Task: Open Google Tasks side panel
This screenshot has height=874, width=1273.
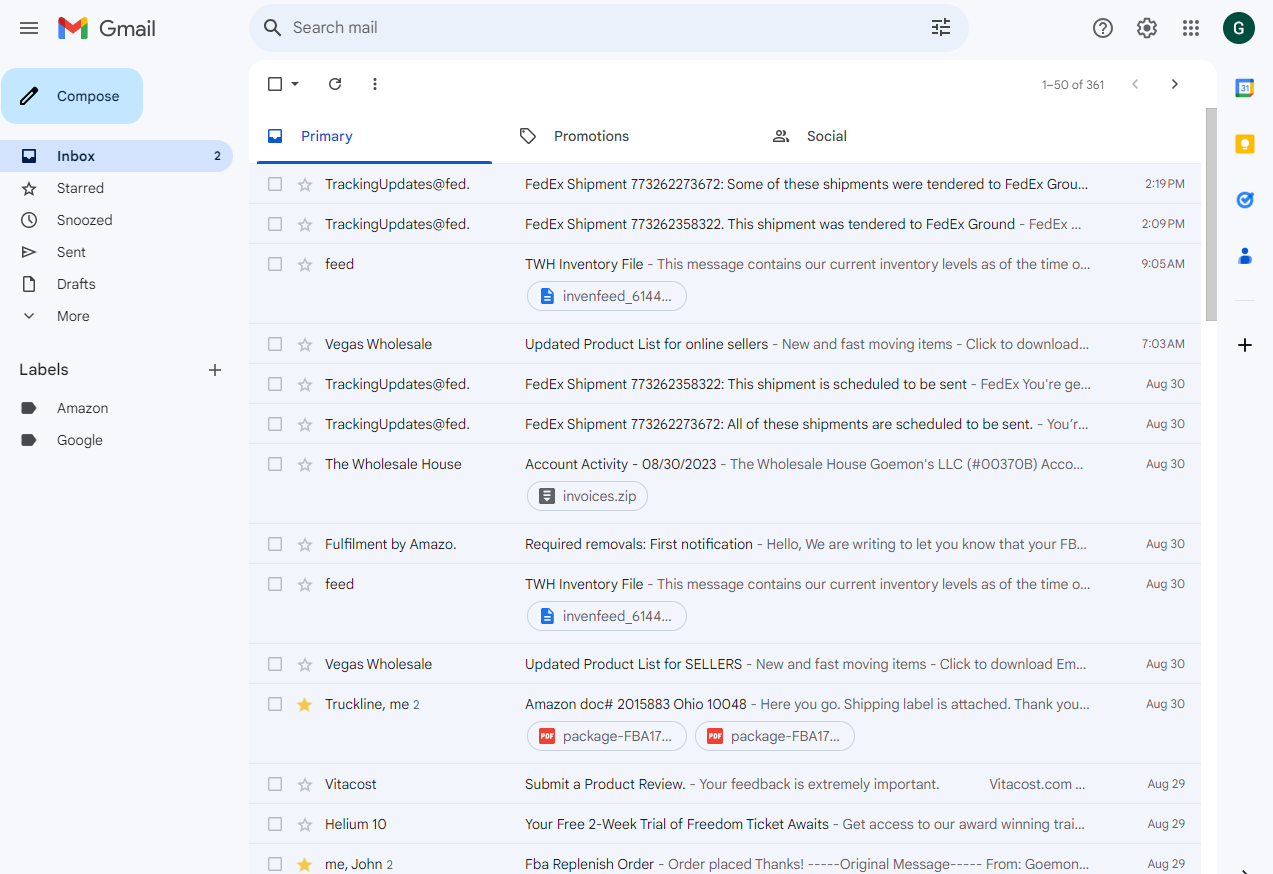Action: tap(1245, 200)
